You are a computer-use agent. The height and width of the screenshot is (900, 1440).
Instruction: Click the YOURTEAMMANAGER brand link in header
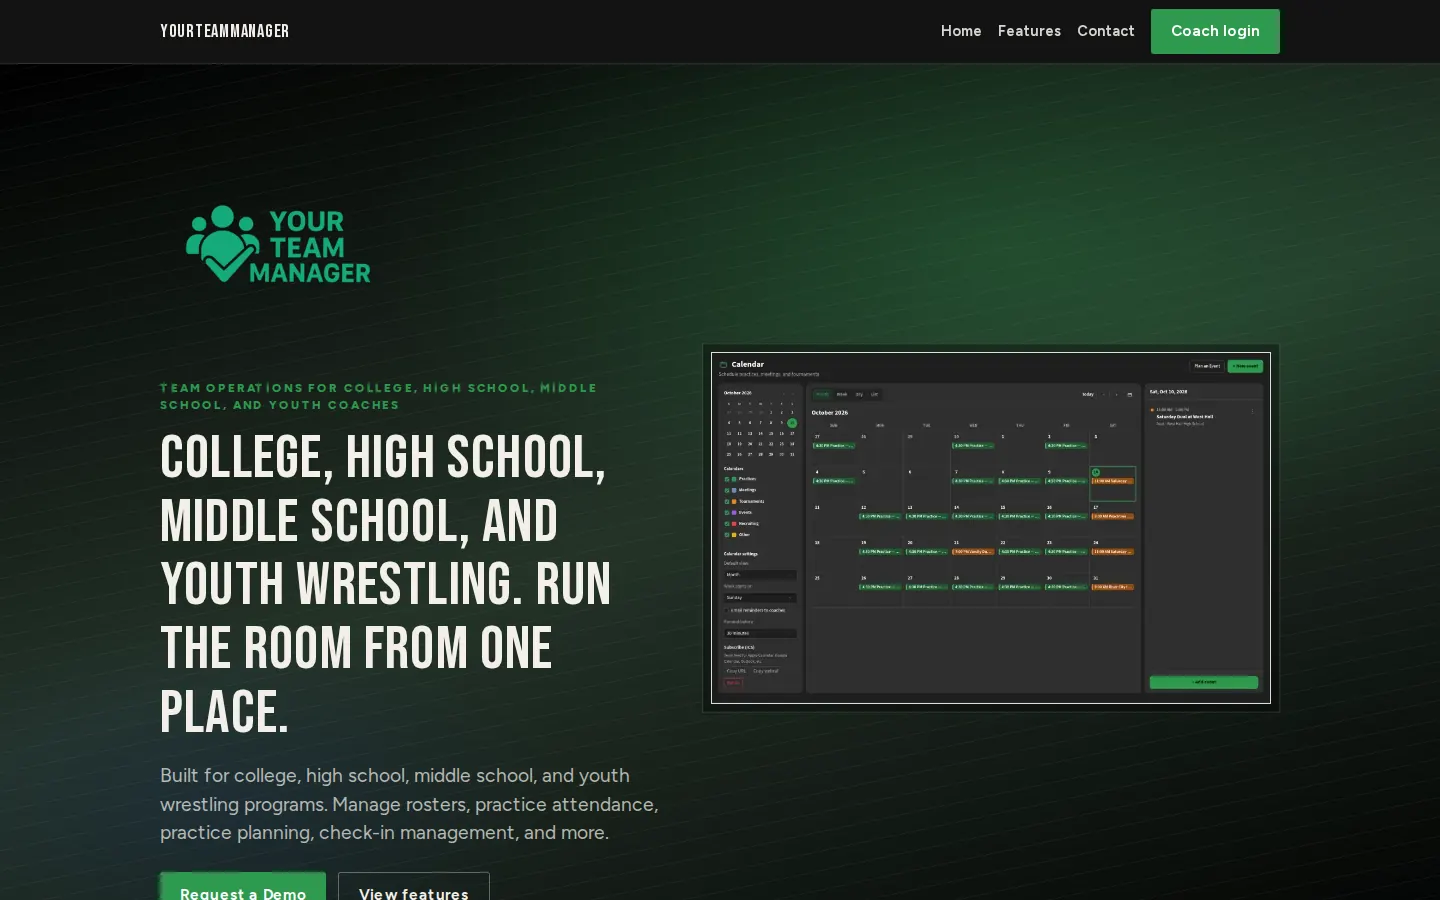click(224, 31)
